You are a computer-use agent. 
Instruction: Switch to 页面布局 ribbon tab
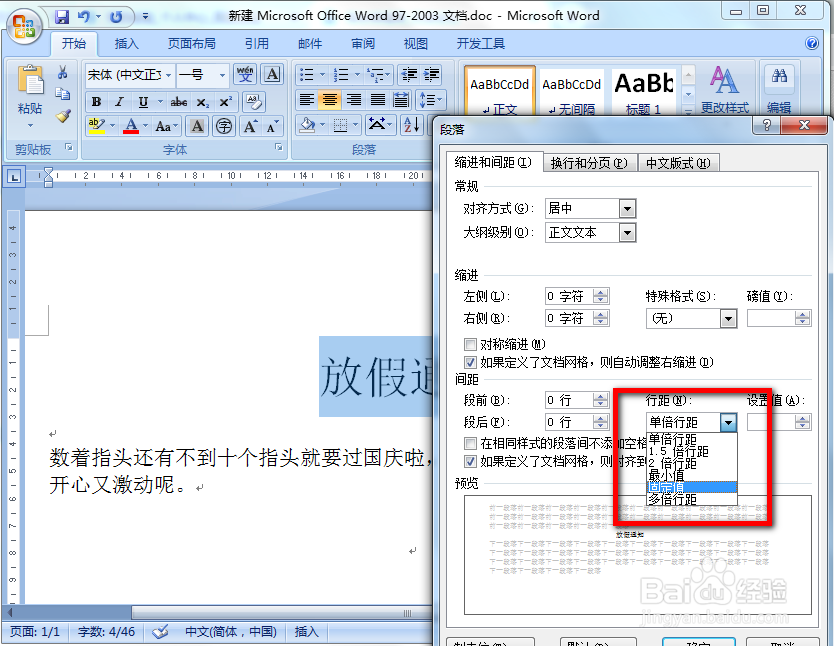pyautogui.click(x=191, y=44)
